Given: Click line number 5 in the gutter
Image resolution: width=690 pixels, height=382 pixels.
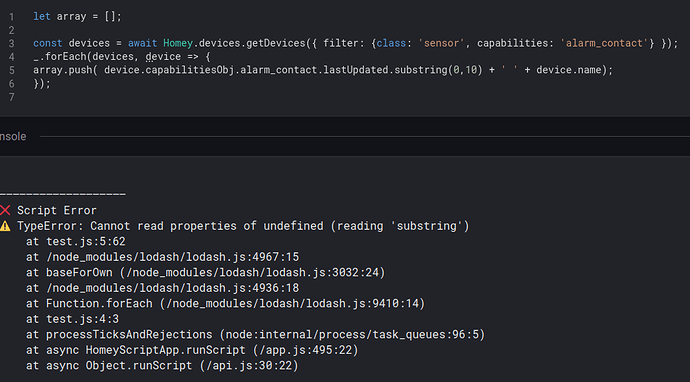Looking at the screenshot, I should click(x=11, y=70).
